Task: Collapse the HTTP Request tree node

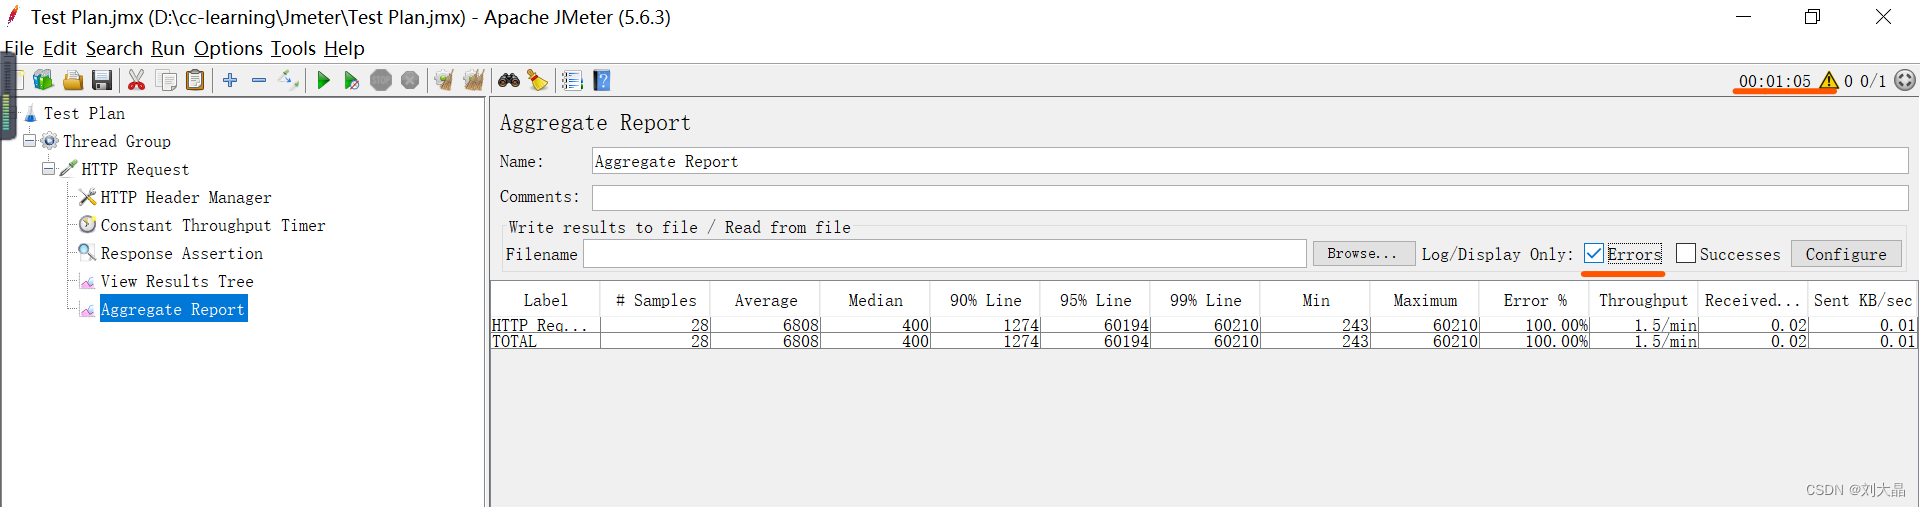Action: click(48, 169)
